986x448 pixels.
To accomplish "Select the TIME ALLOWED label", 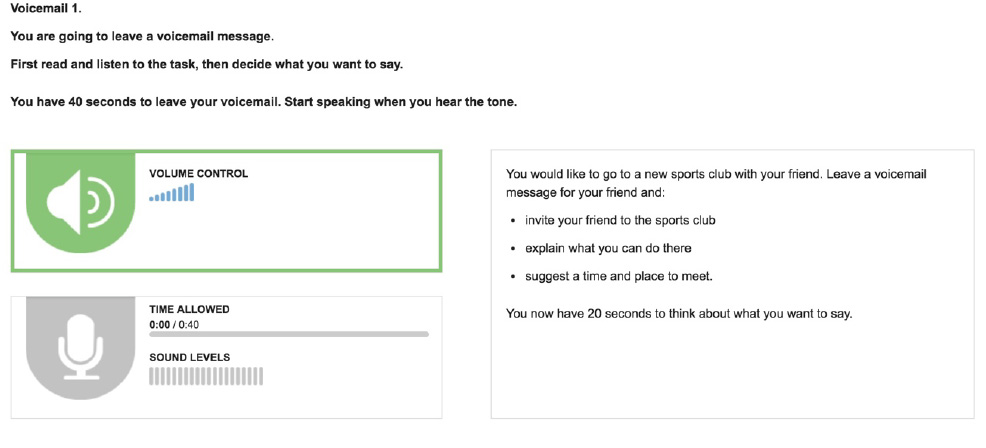I will (x=189, y=310).
